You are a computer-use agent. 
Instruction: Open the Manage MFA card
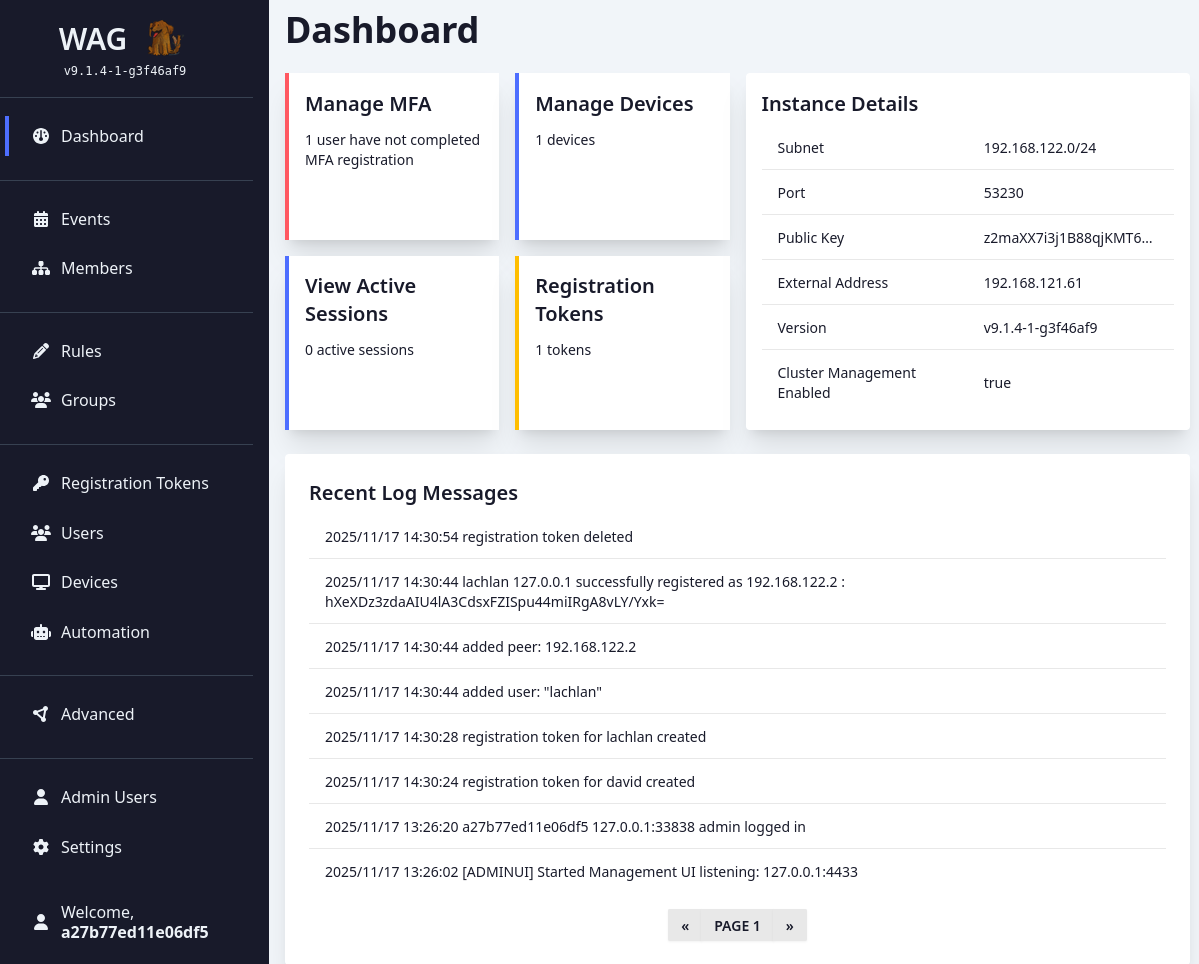(392, 156)
